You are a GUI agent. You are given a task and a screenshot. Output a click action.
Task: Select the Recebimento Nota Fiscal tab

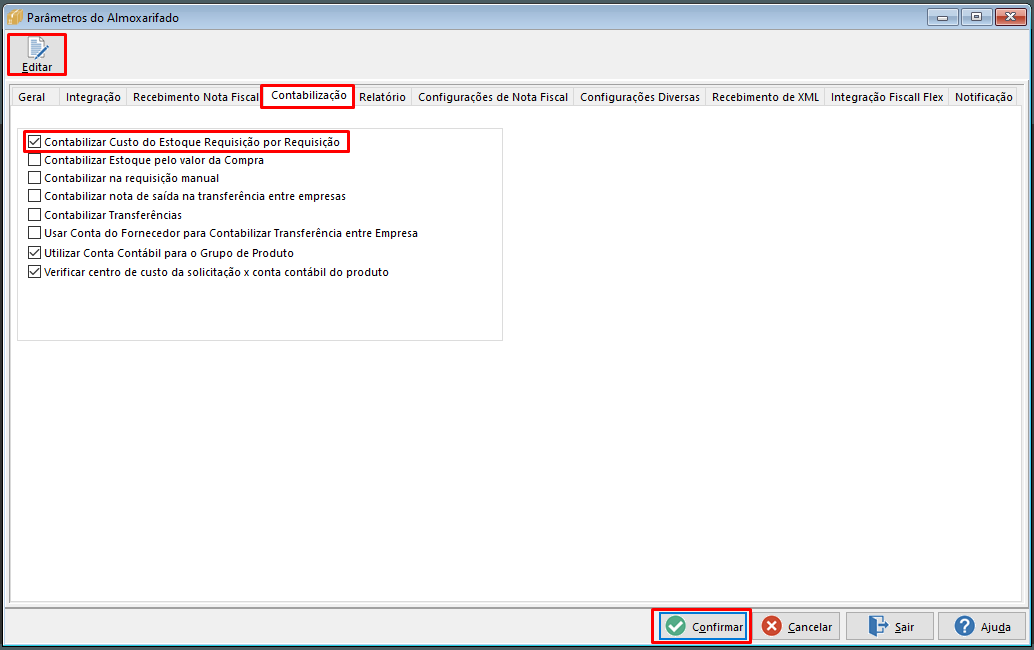coord(195,97)
